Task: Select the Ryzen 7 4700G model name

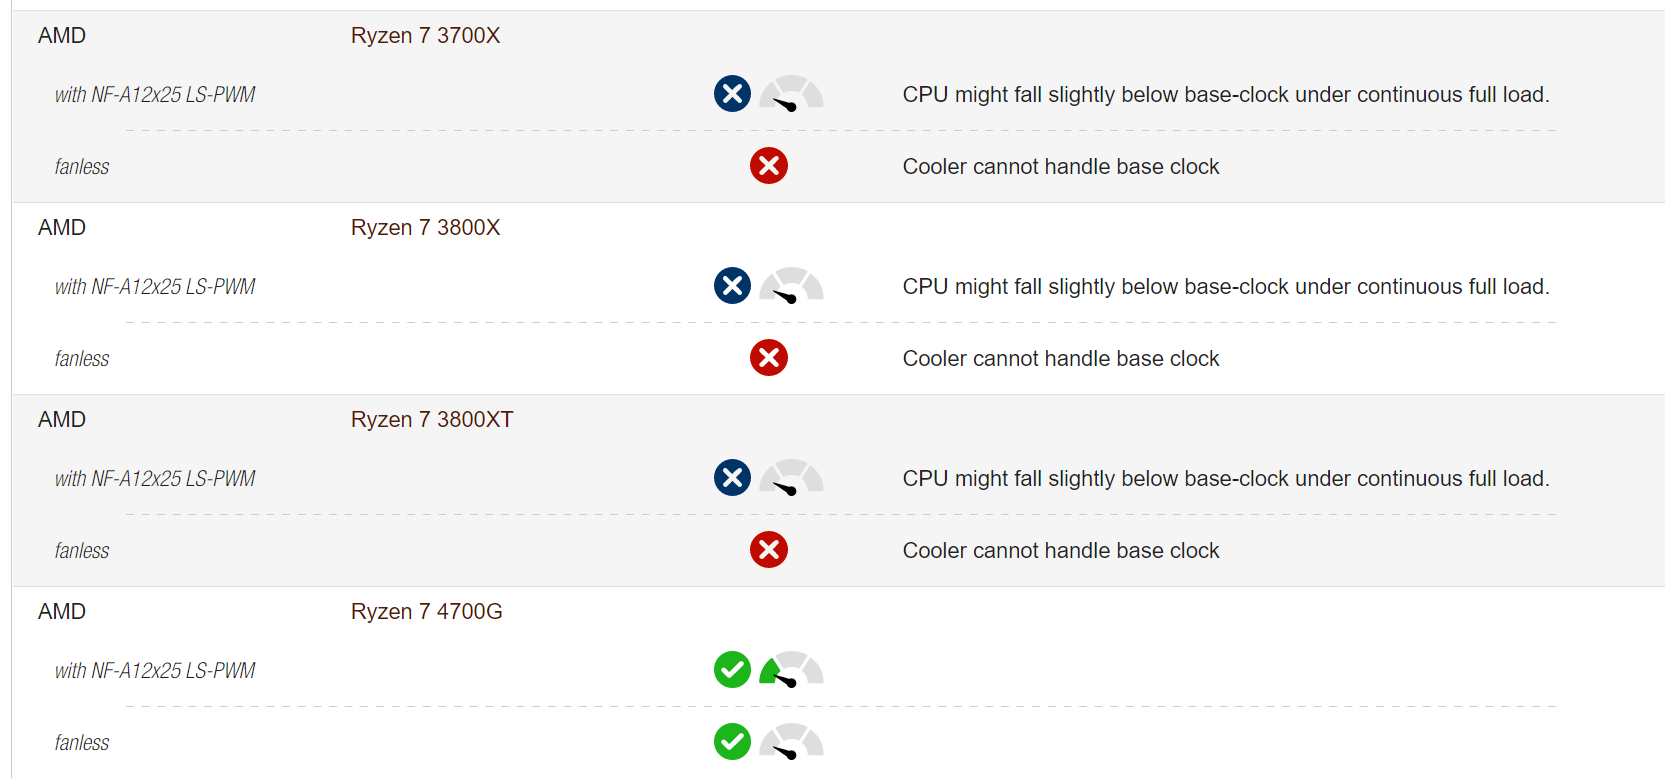Action: (x=427, y=612)
